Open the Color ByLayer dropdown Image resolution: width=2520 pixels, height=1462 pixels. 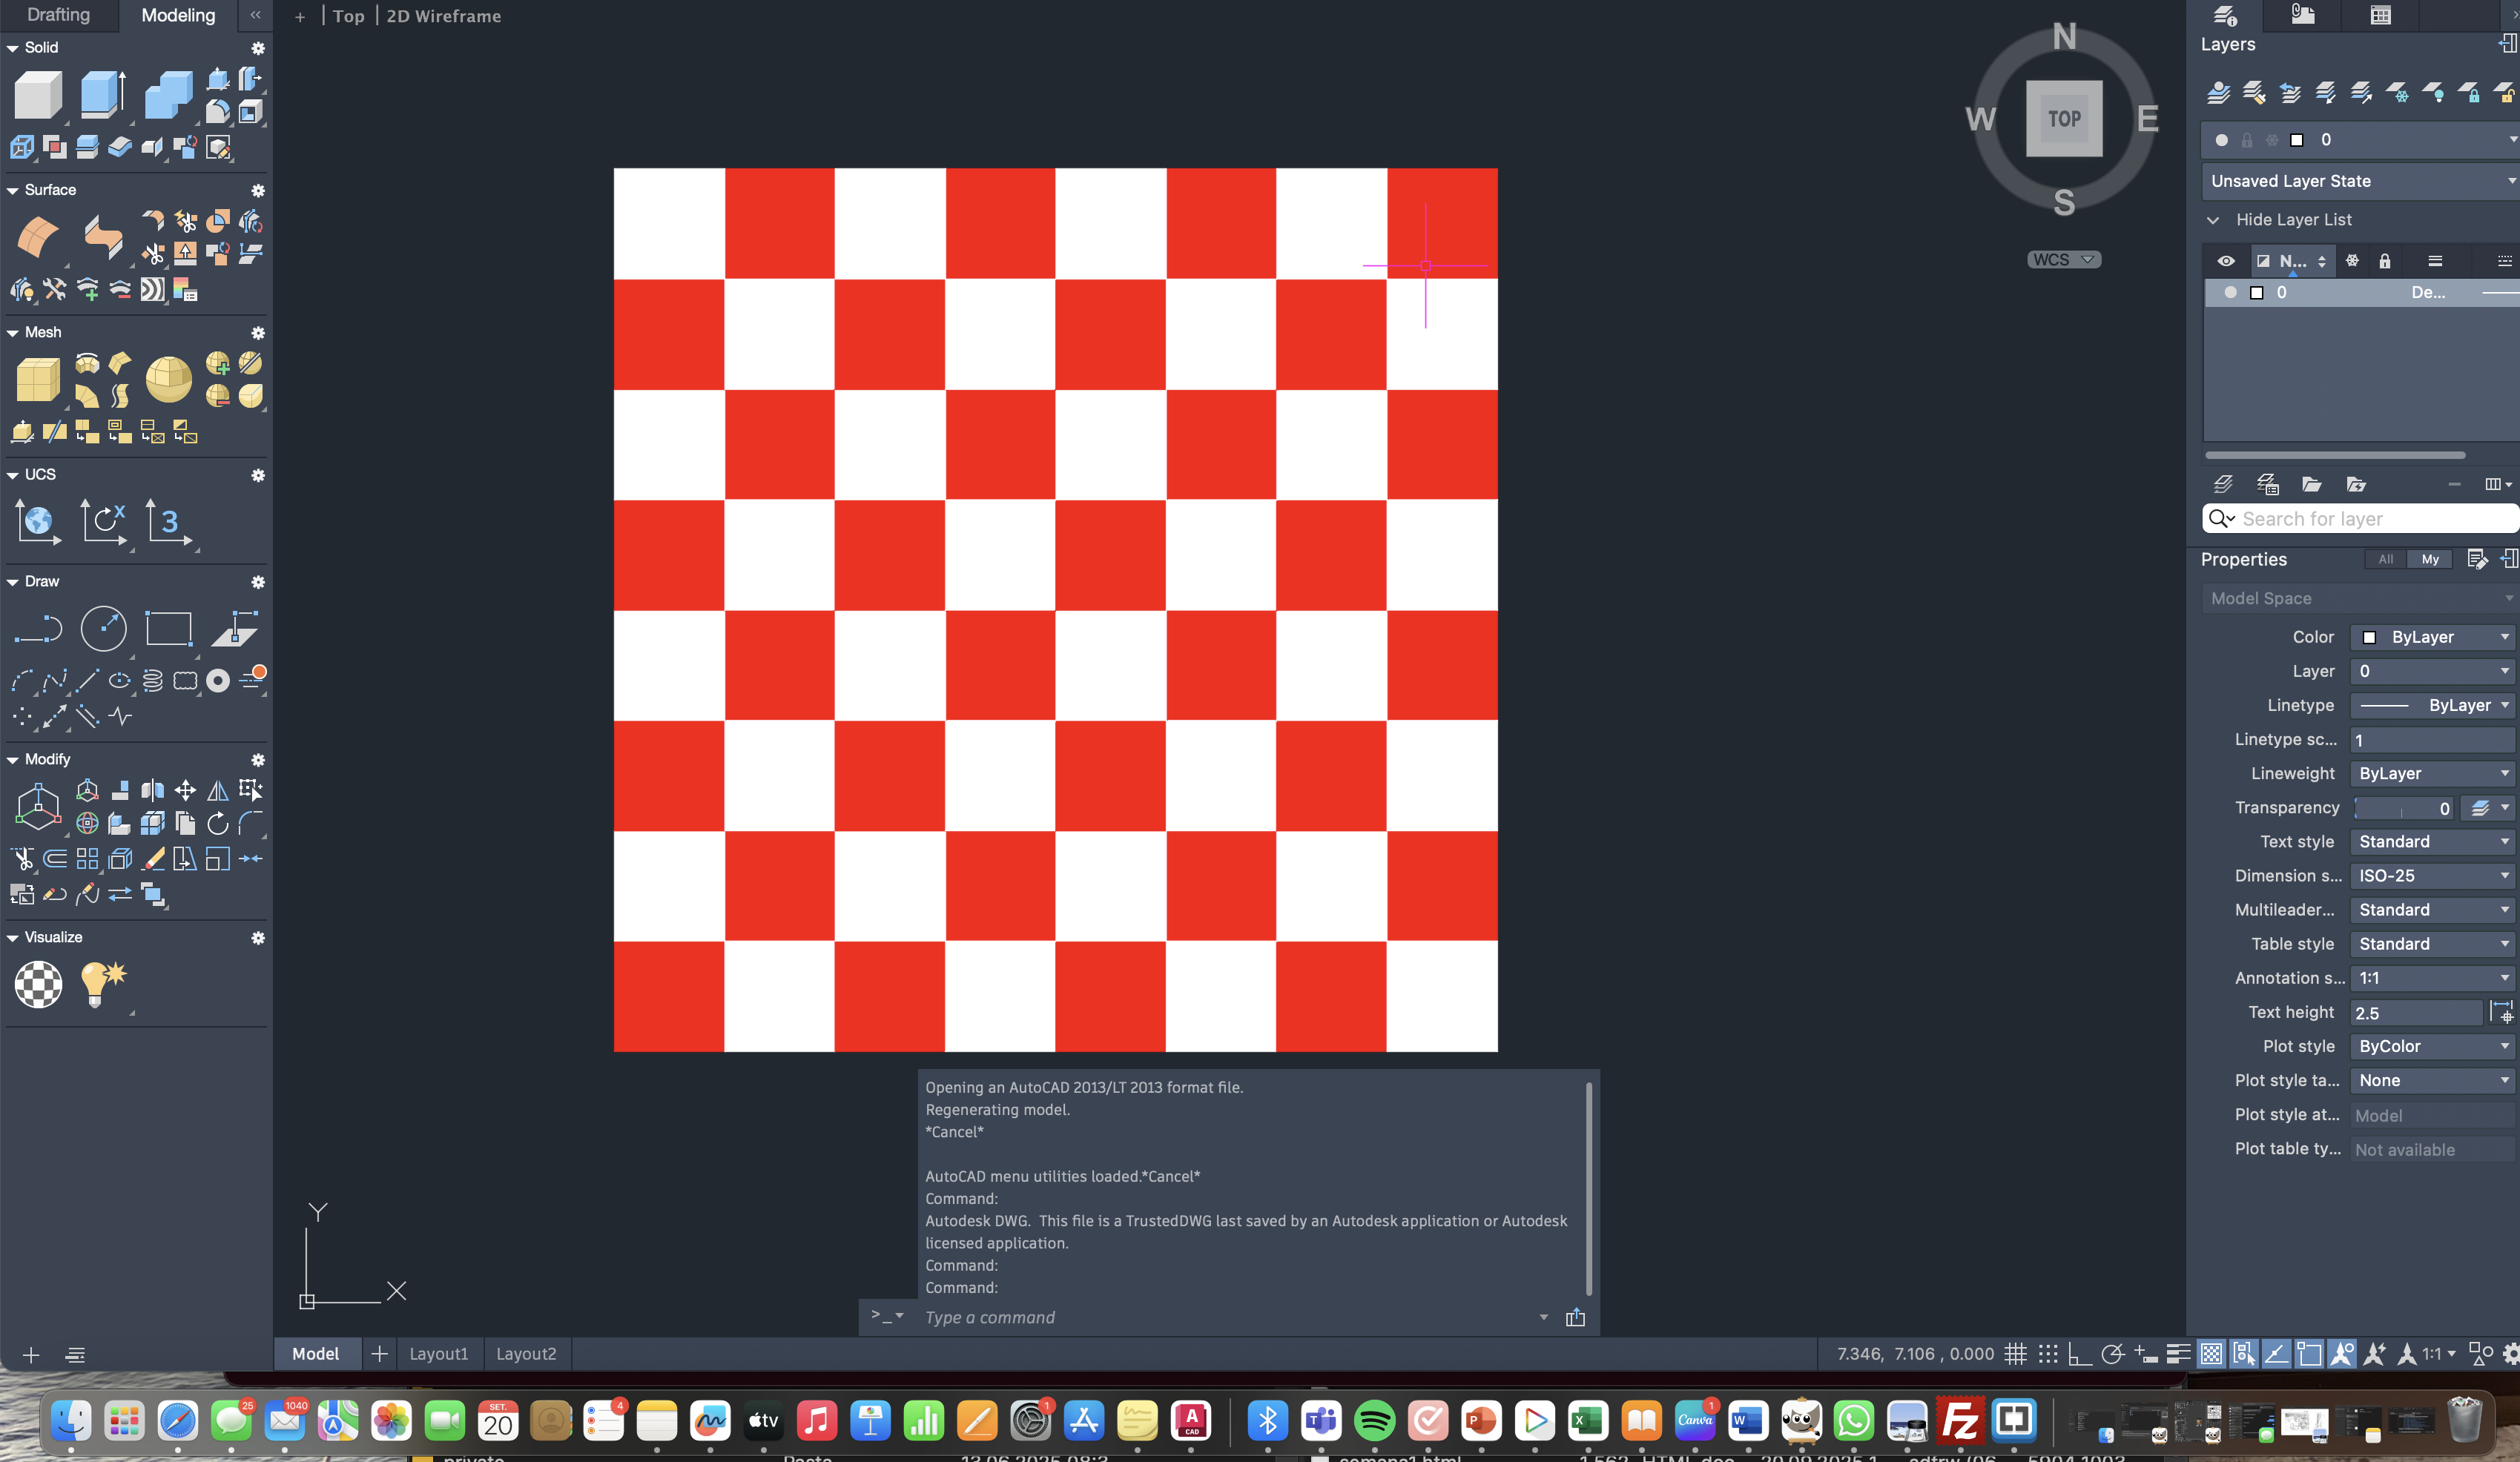point(2432,637)
